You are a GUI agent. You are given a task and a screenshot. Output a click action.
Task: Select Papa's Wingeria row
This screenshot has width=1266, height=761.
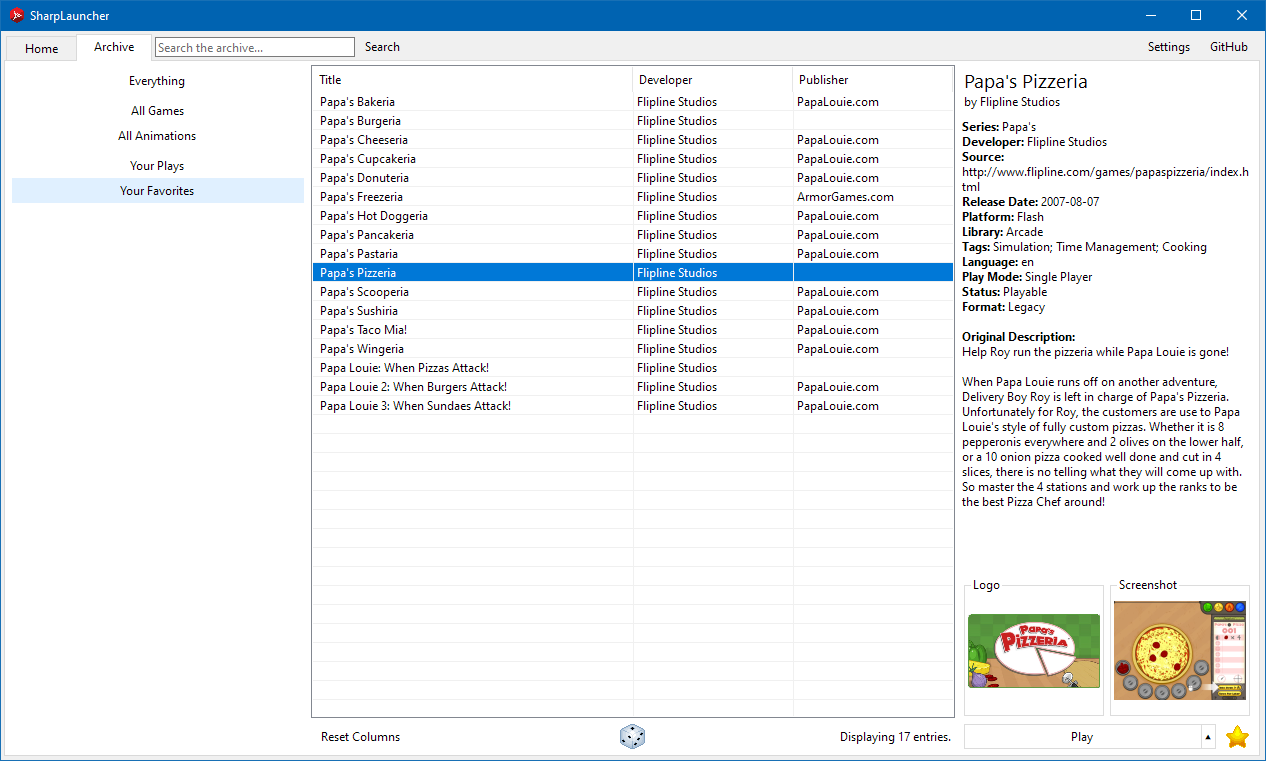633,349
